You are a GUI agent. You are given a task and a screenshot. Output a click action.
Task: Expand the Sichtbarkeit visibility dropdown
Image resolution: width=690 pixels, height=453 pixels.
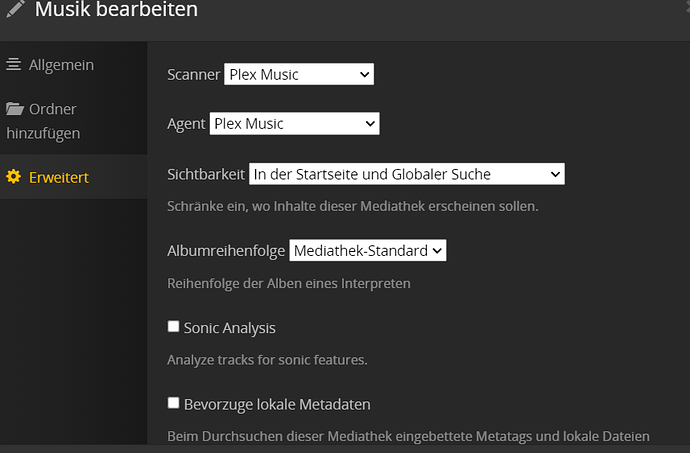pos(406,174)
